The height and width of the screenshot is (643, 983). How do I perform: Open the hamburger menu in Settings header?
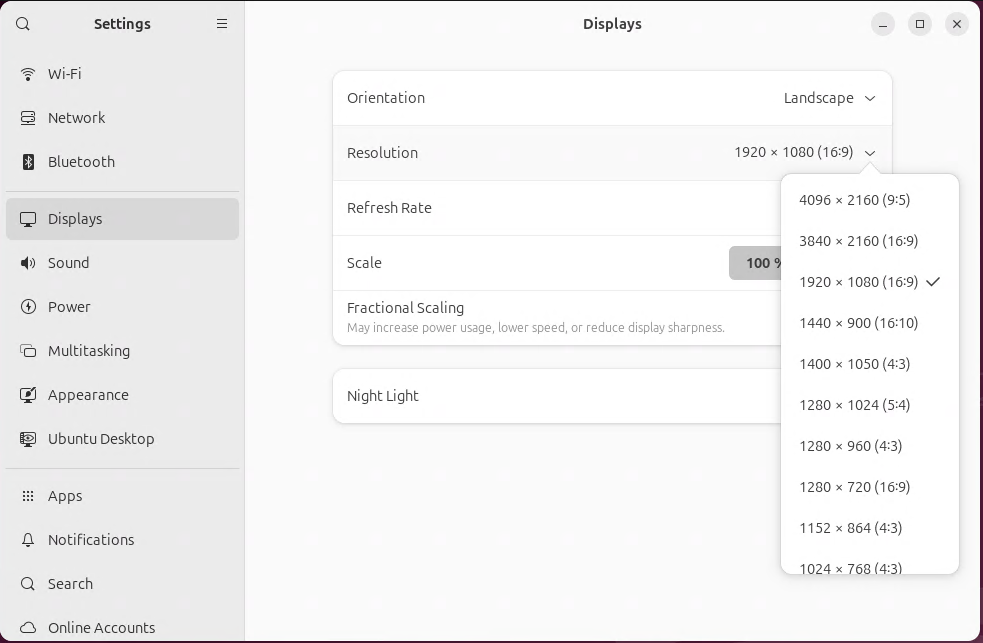click(x=222, y=24)
